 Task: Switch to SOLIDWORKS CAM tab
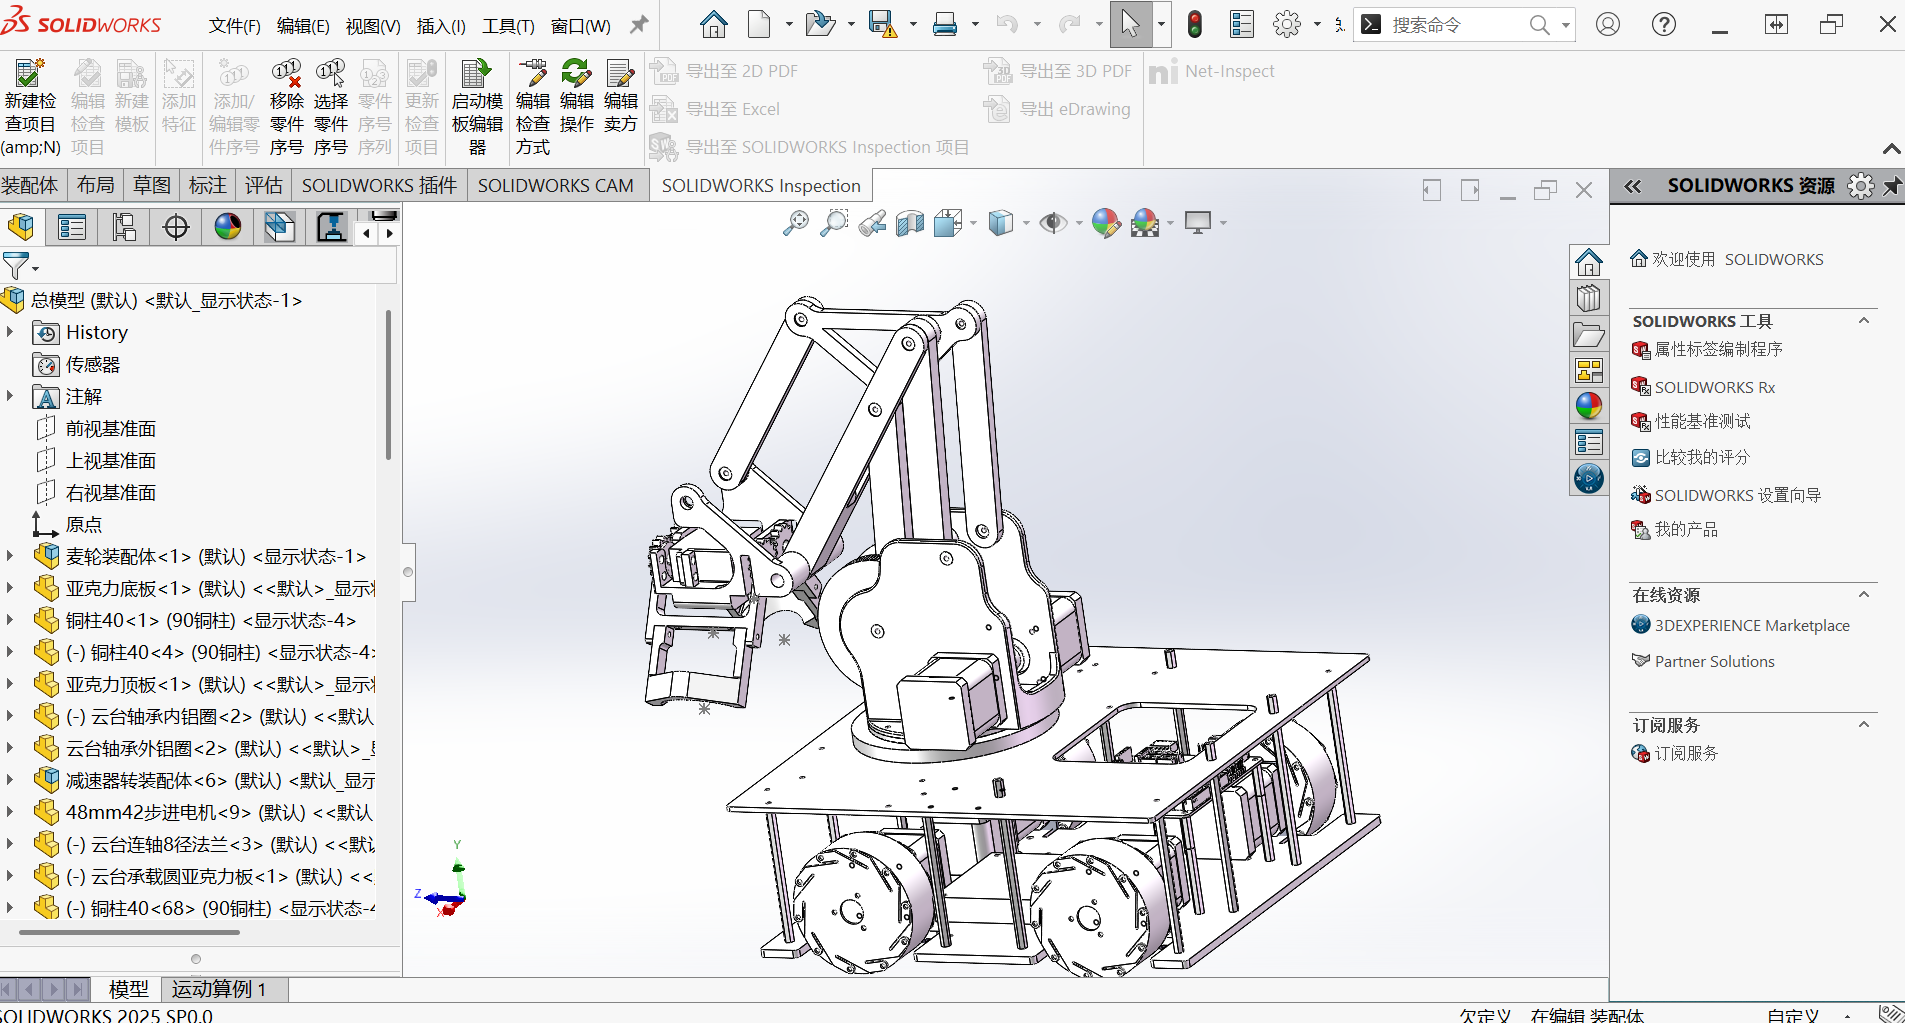click(556, 185)
